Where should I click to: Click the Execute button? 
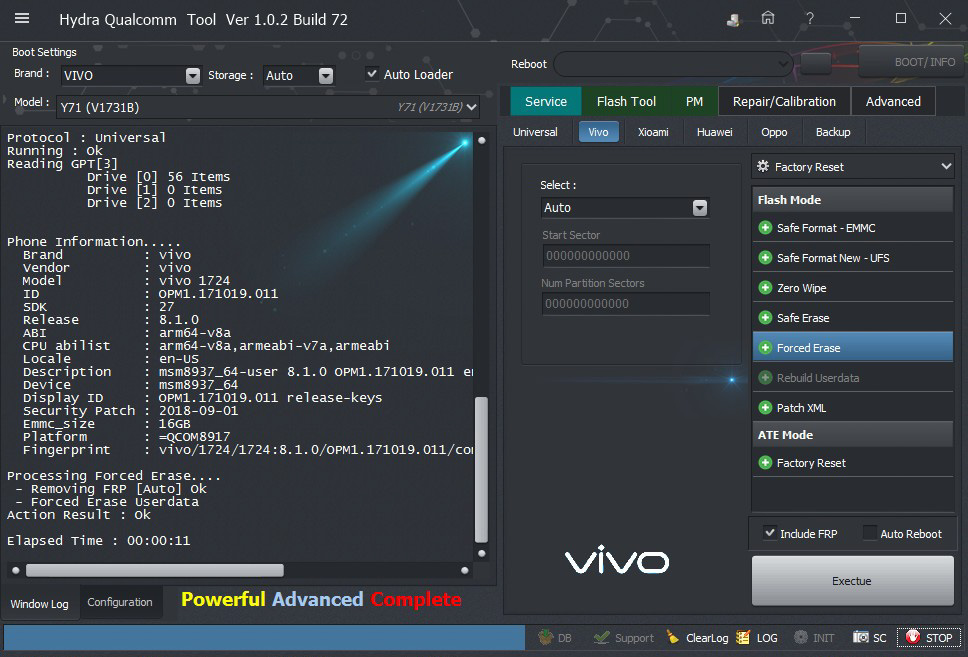click(x=852, y=580)
